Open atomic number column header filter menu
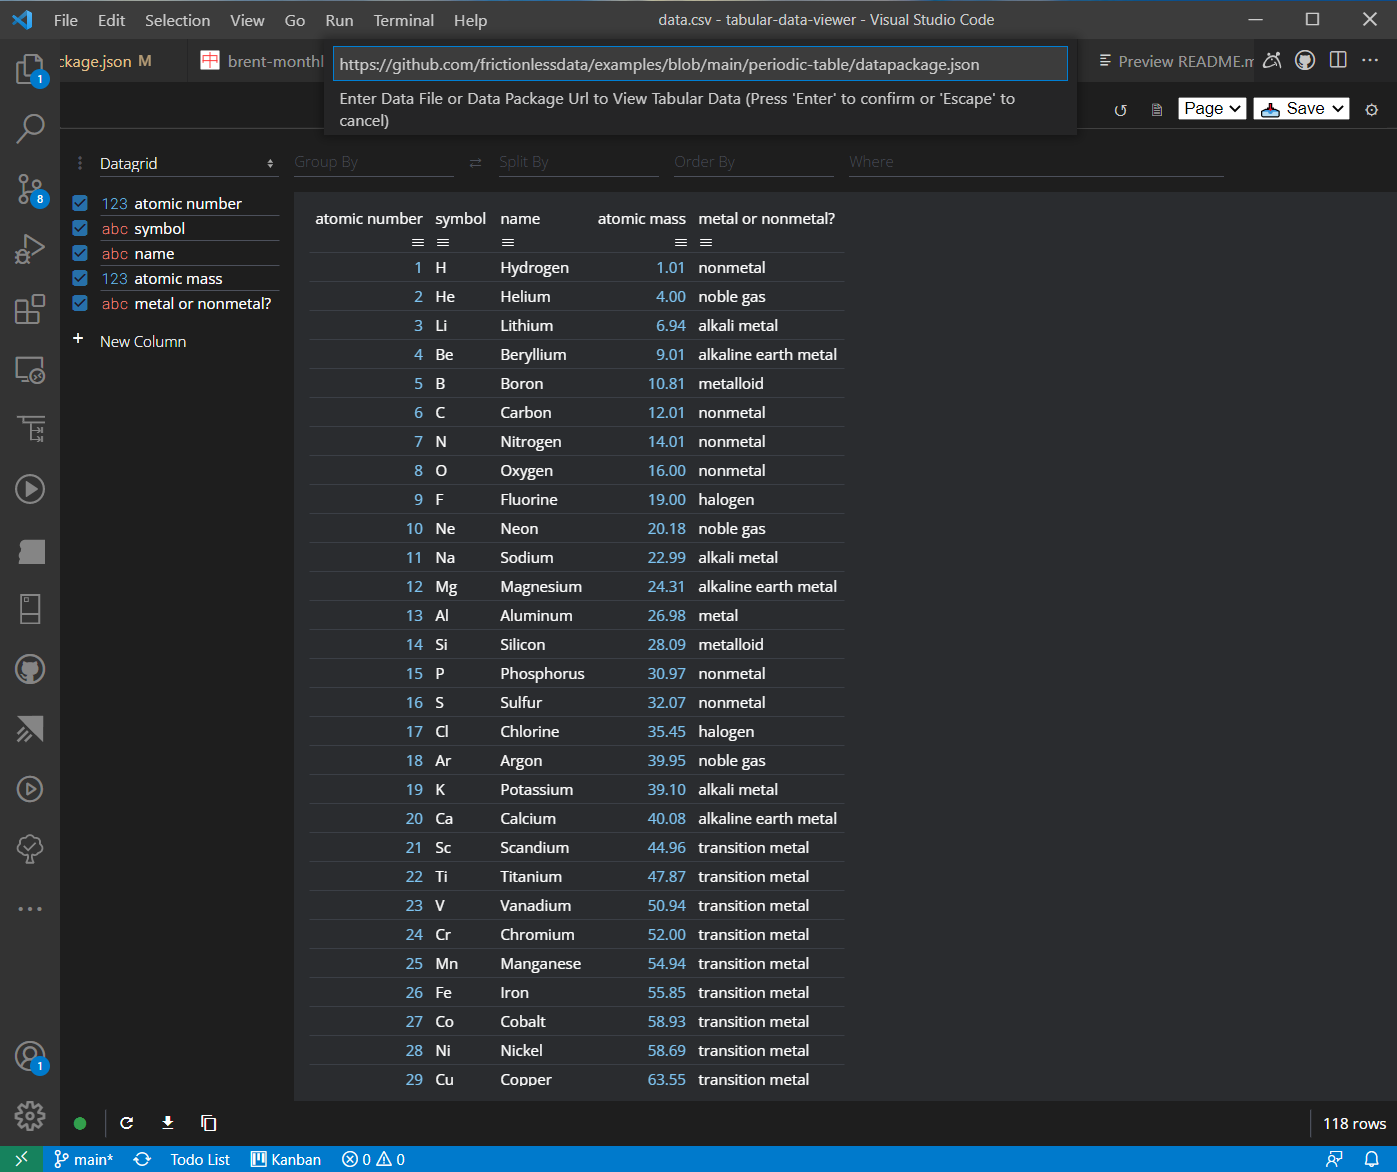1397x1172 pixels. [x=418, y=242]
